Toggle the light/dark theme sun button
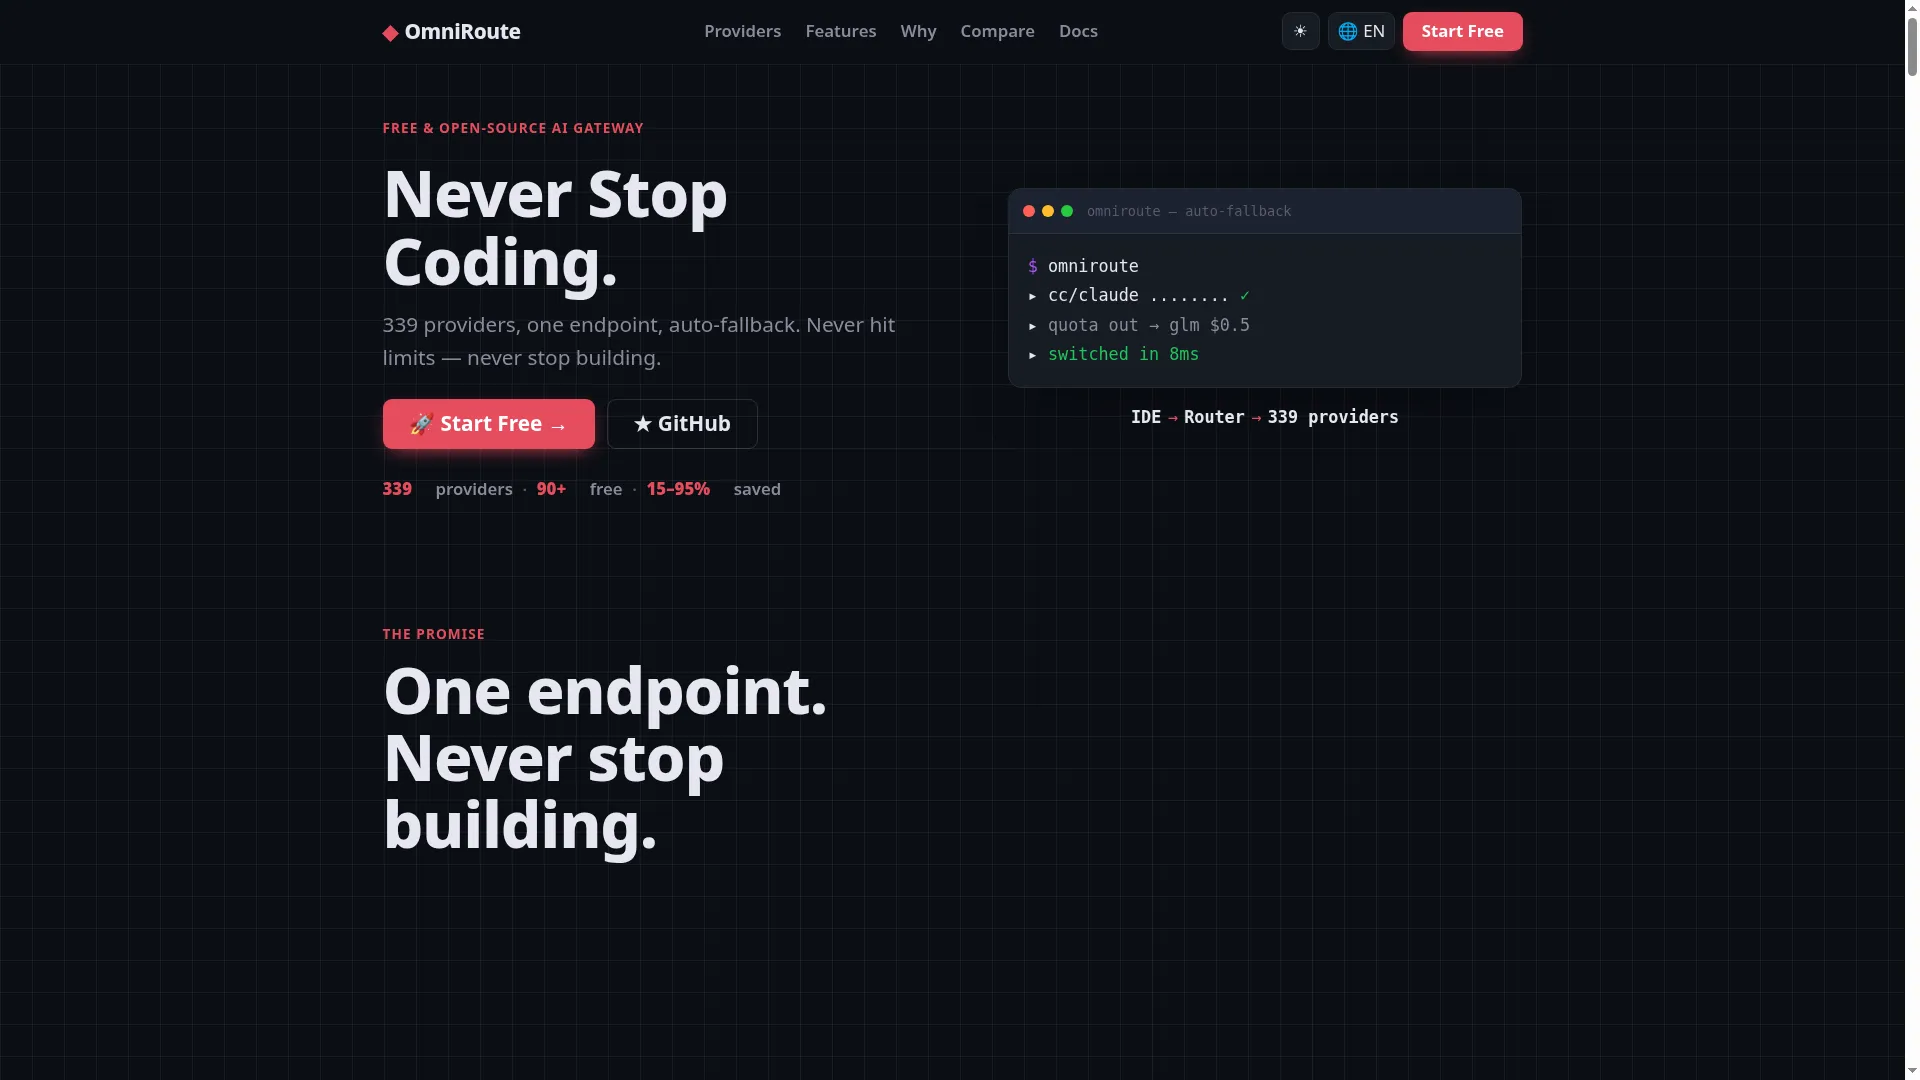The width and height of the screenshot is (1920, 1080). point(1300,31)
